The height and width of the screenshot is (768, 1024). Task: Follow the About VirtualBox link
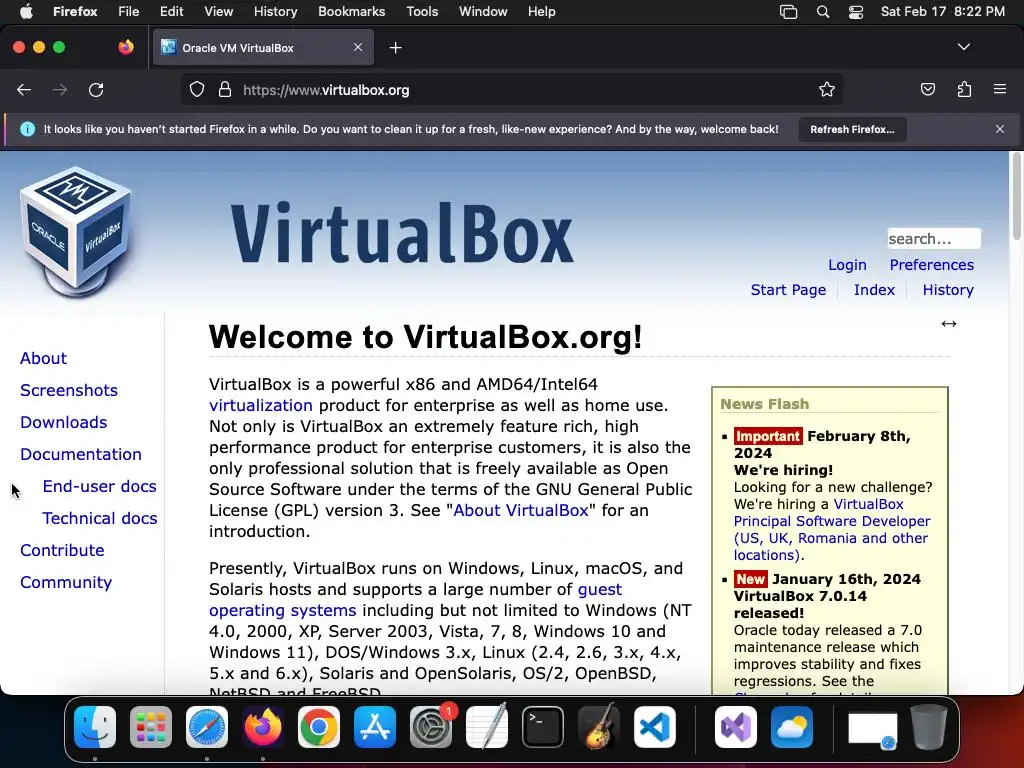click(520, 510)
